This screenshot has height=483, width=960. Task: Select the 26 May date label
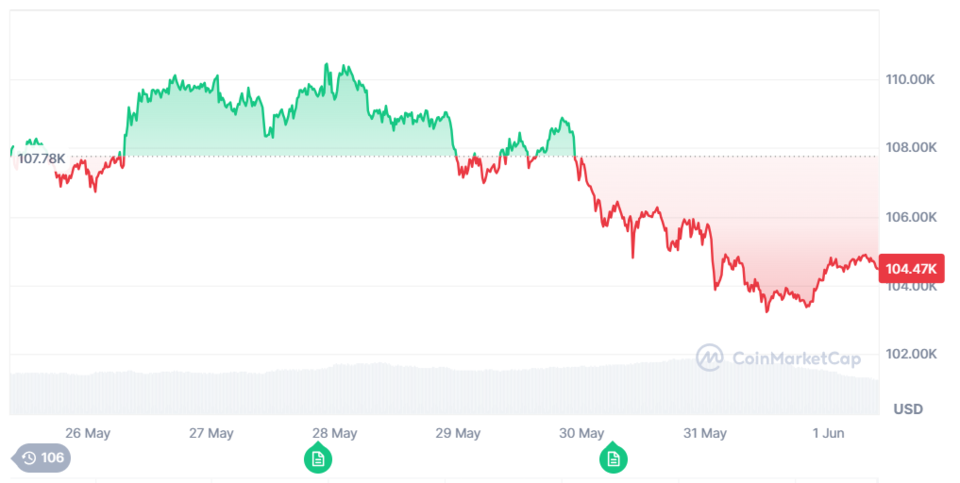(x=87, y=433)
